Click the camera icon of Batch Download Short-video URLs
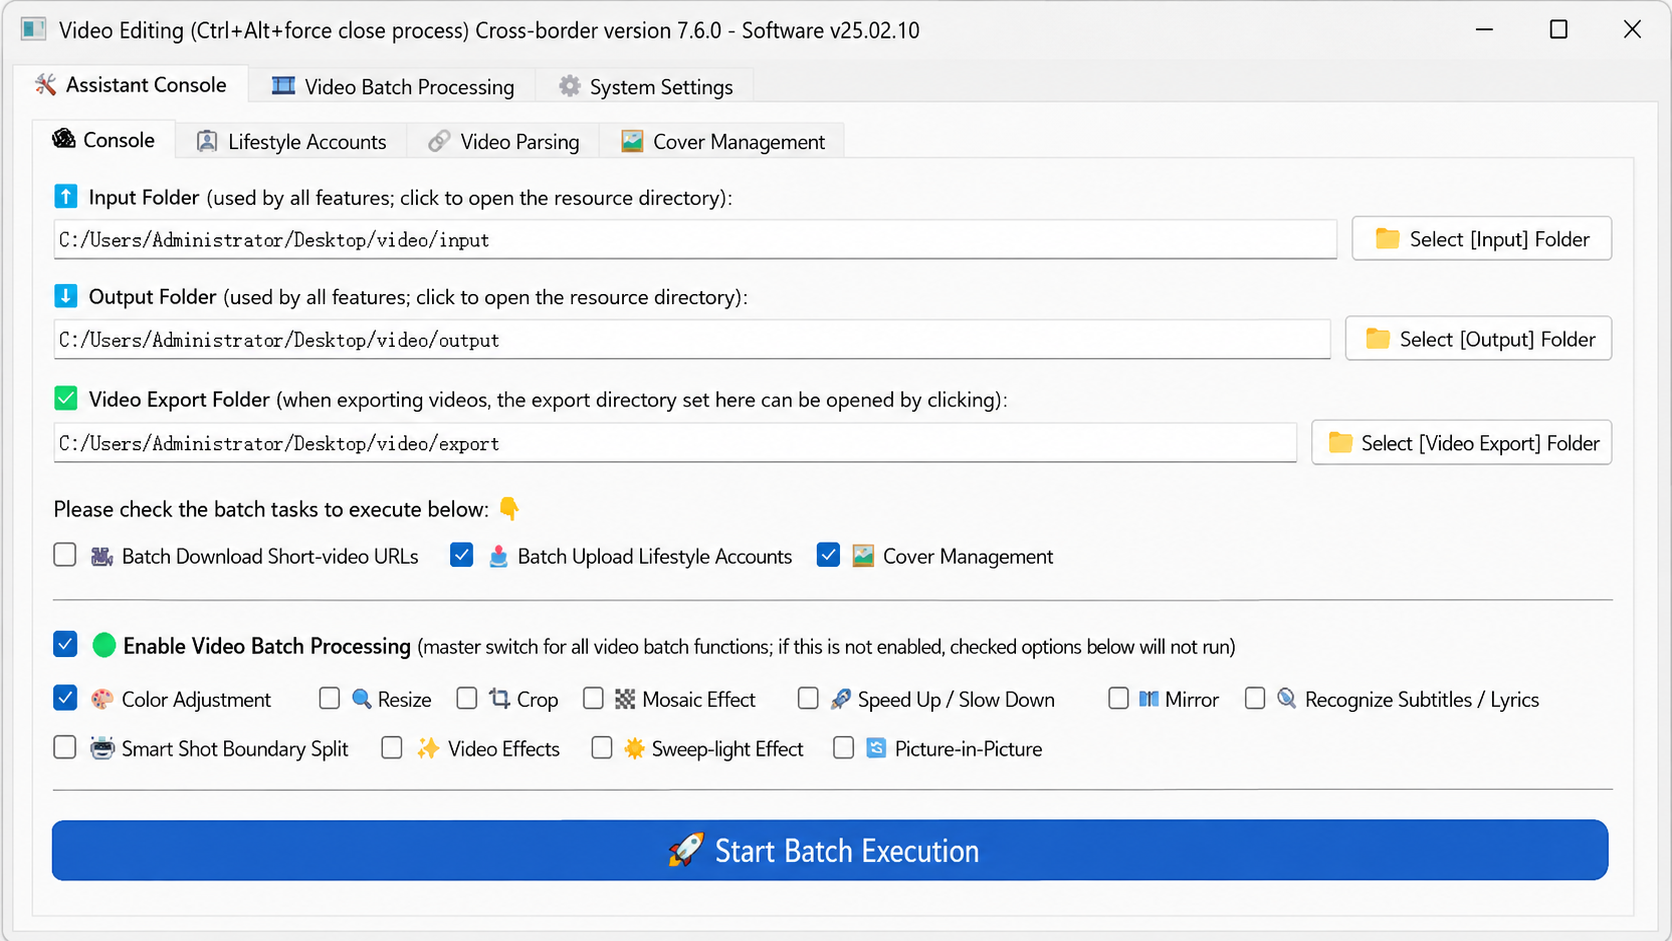 [x=102, y=556]
